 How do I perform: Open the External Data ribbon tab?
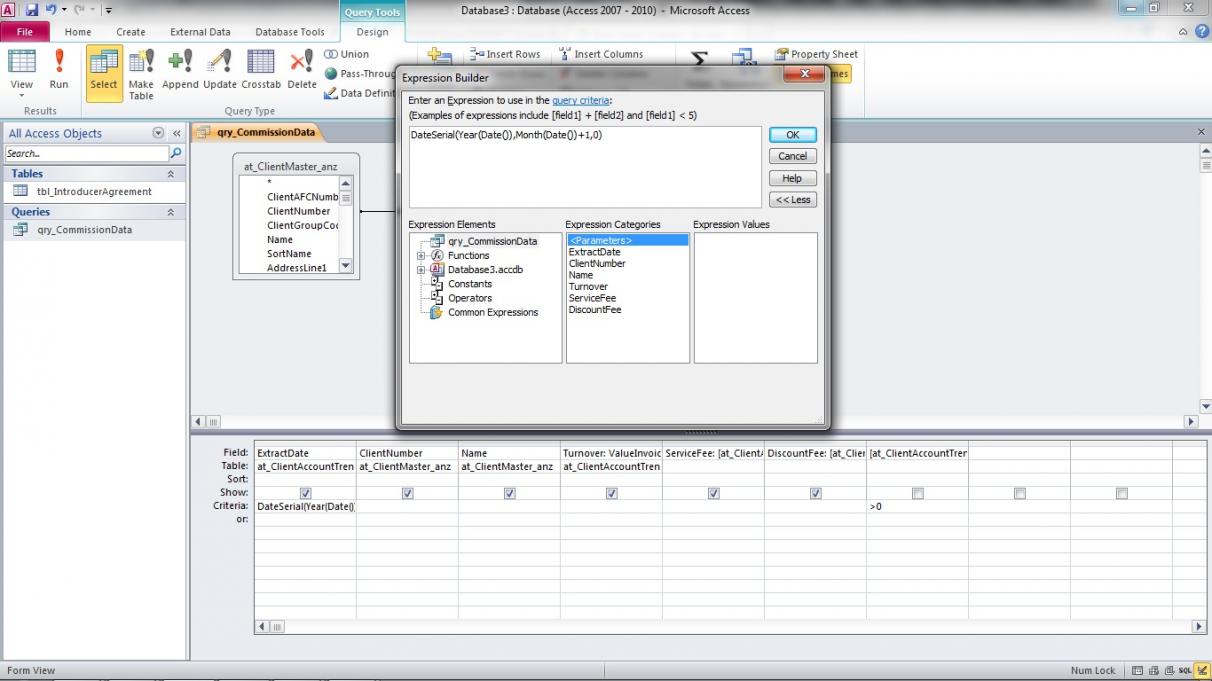(200, 32)
